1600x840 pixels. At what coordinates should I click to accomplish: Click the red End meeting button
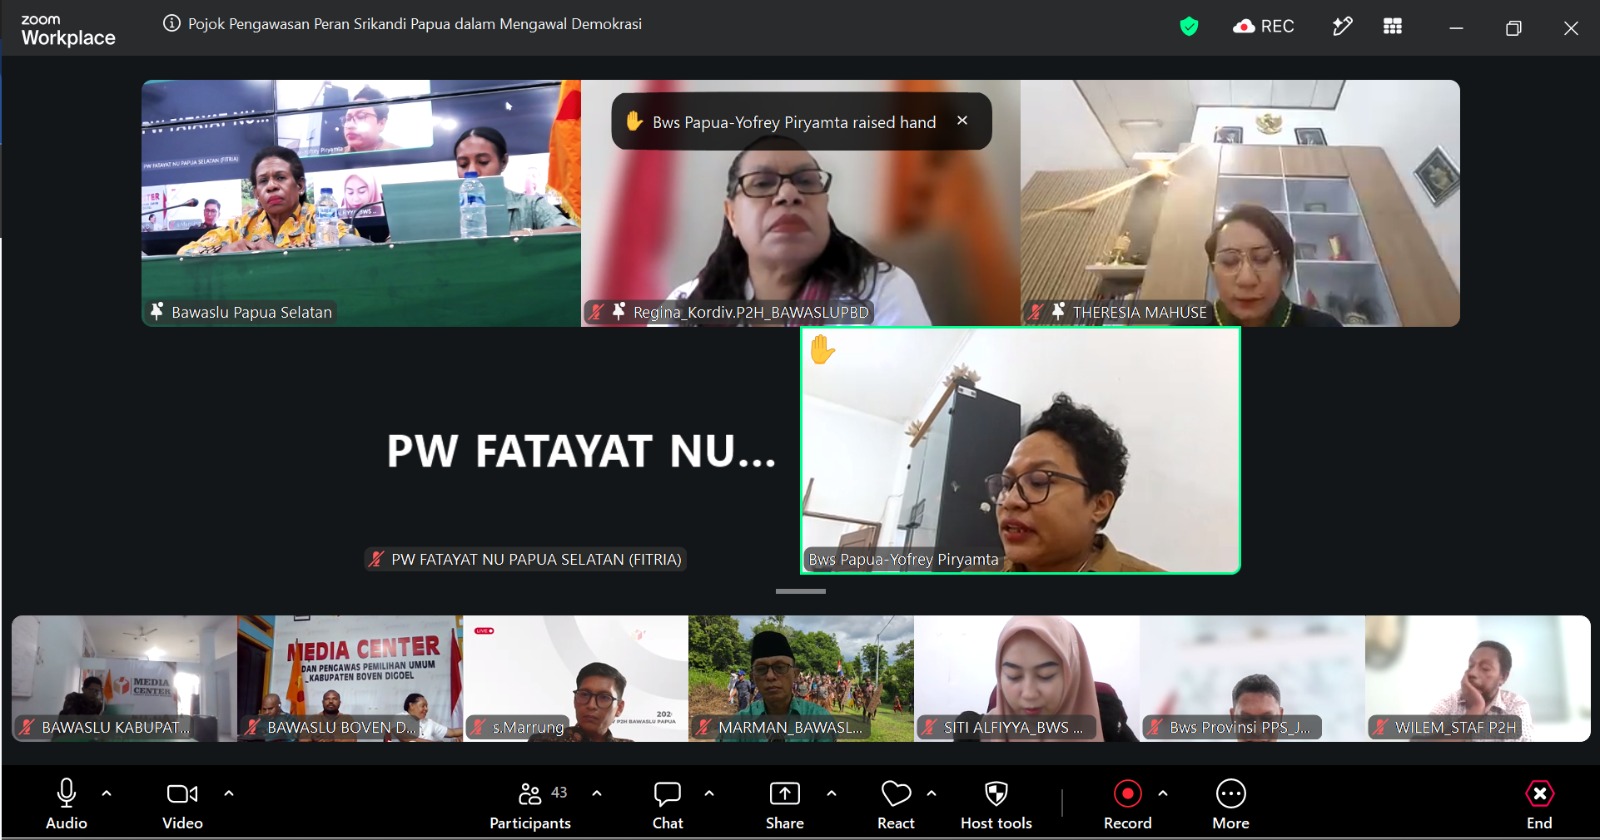(x=1539, y=804)
